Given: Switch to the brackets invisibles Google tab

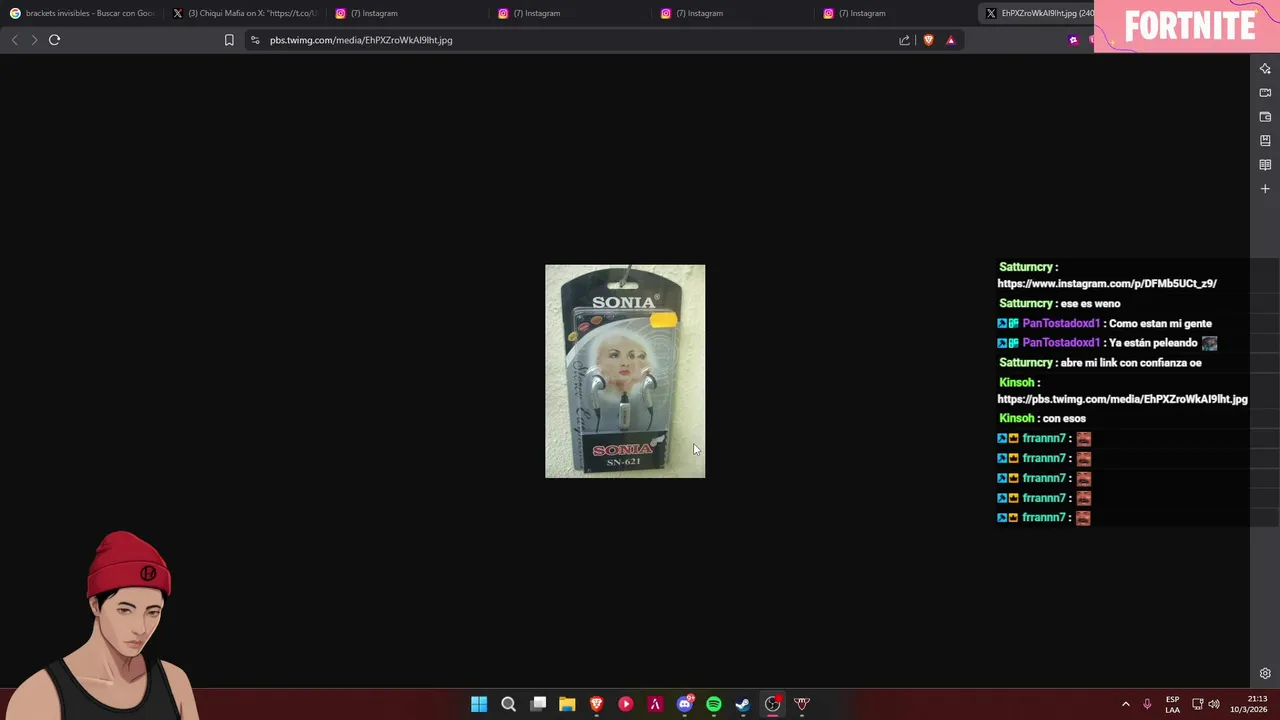Looking at the screenshot, I should pyautogui.click(x=82, y=13).
